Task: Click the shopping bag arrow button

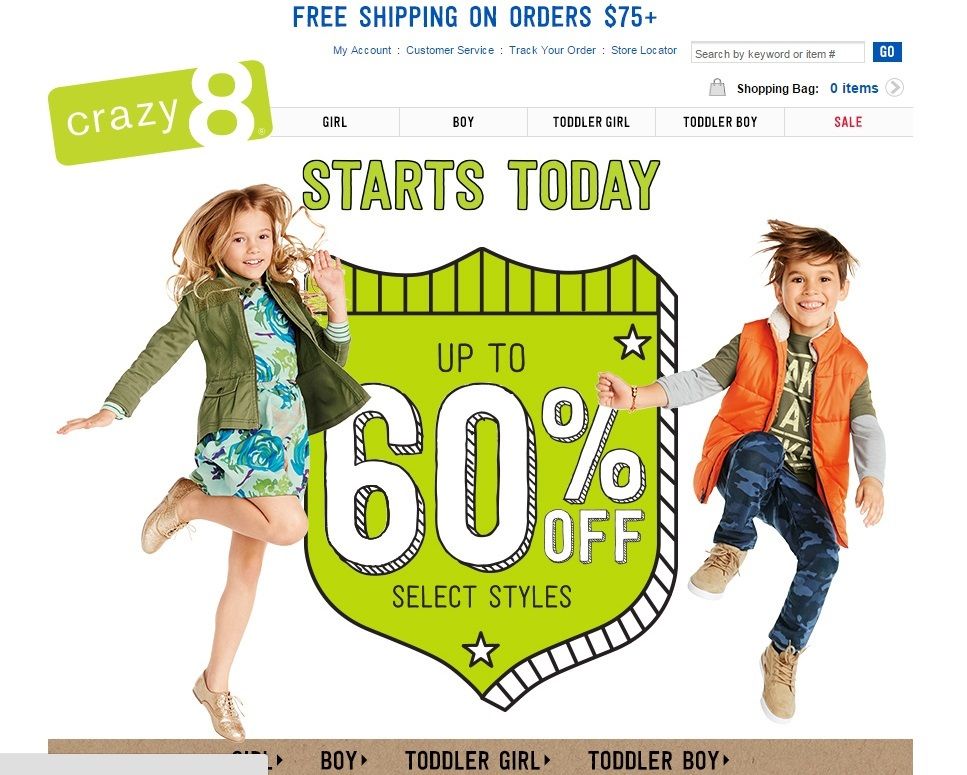Action: 894,88
